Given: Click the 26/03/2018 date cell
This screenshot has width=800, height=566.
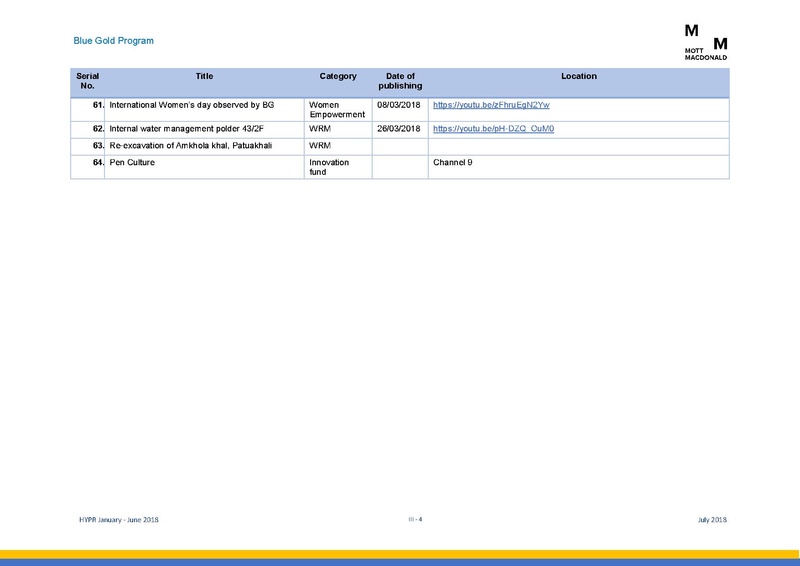Looking at the screenshot, I should (x=398, y=129).
